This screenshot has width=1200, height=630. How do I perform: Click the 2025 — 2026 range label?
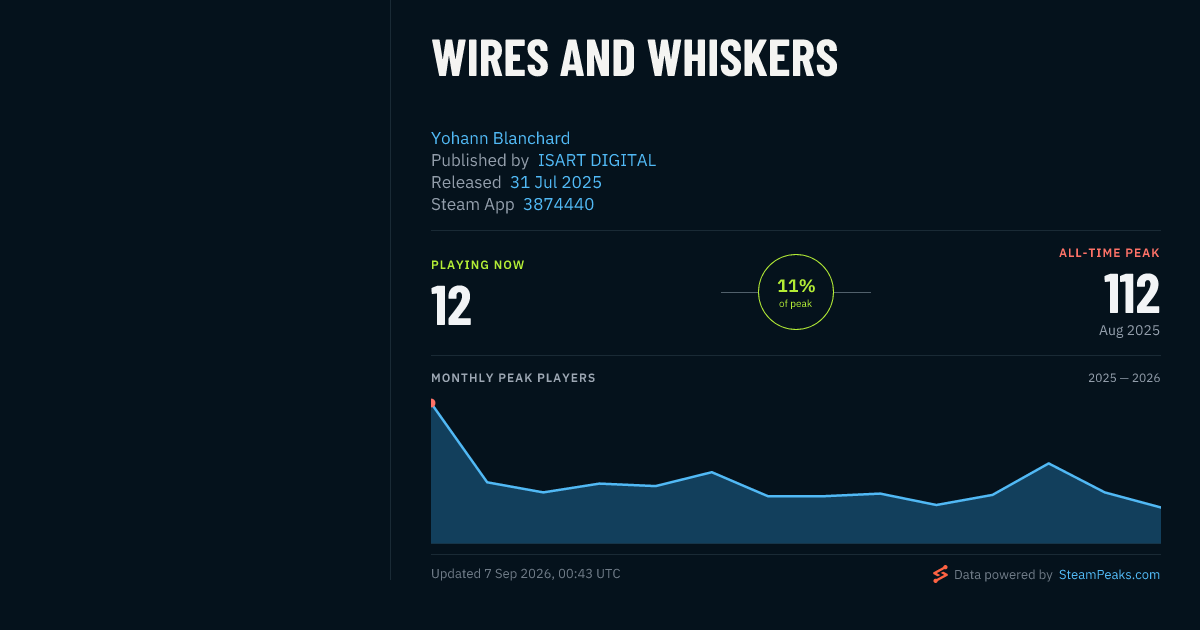[x=1124, y=378]
